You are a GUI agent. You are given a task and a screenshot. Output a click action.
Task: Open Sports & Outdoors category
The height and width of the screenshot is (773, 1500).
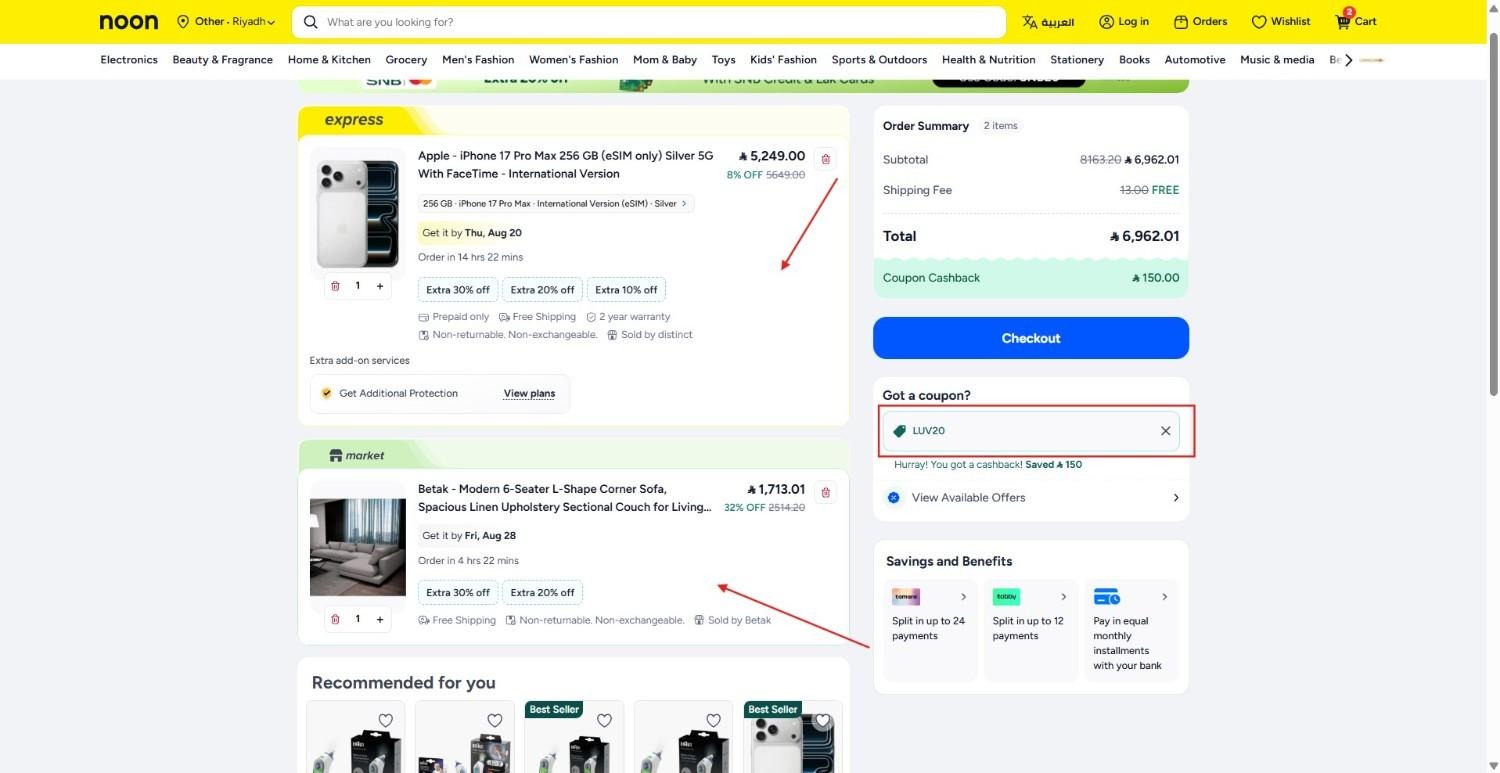point(879,60)
